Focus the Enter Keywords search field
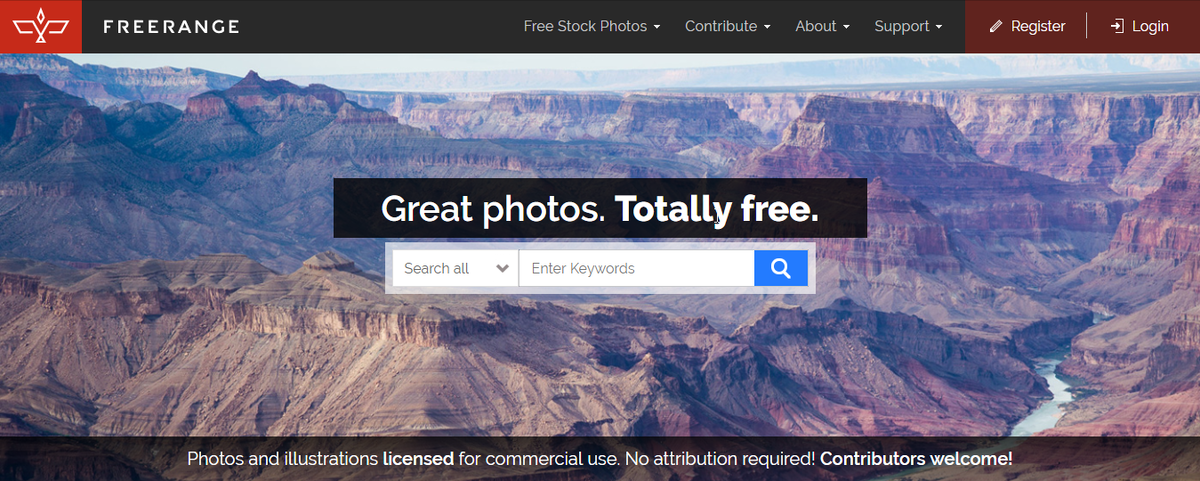The image size is (1200, 481). (636, 268)
